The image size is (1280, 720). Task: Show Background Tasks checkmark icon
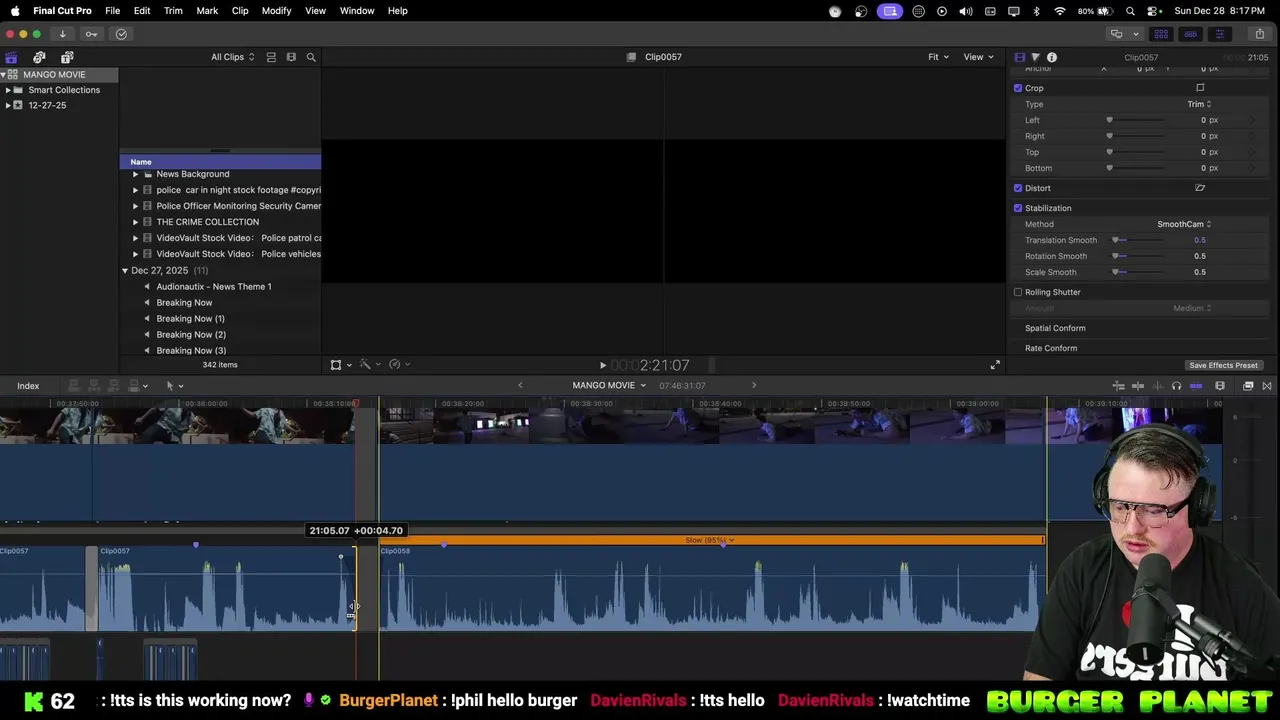point(121,34)
